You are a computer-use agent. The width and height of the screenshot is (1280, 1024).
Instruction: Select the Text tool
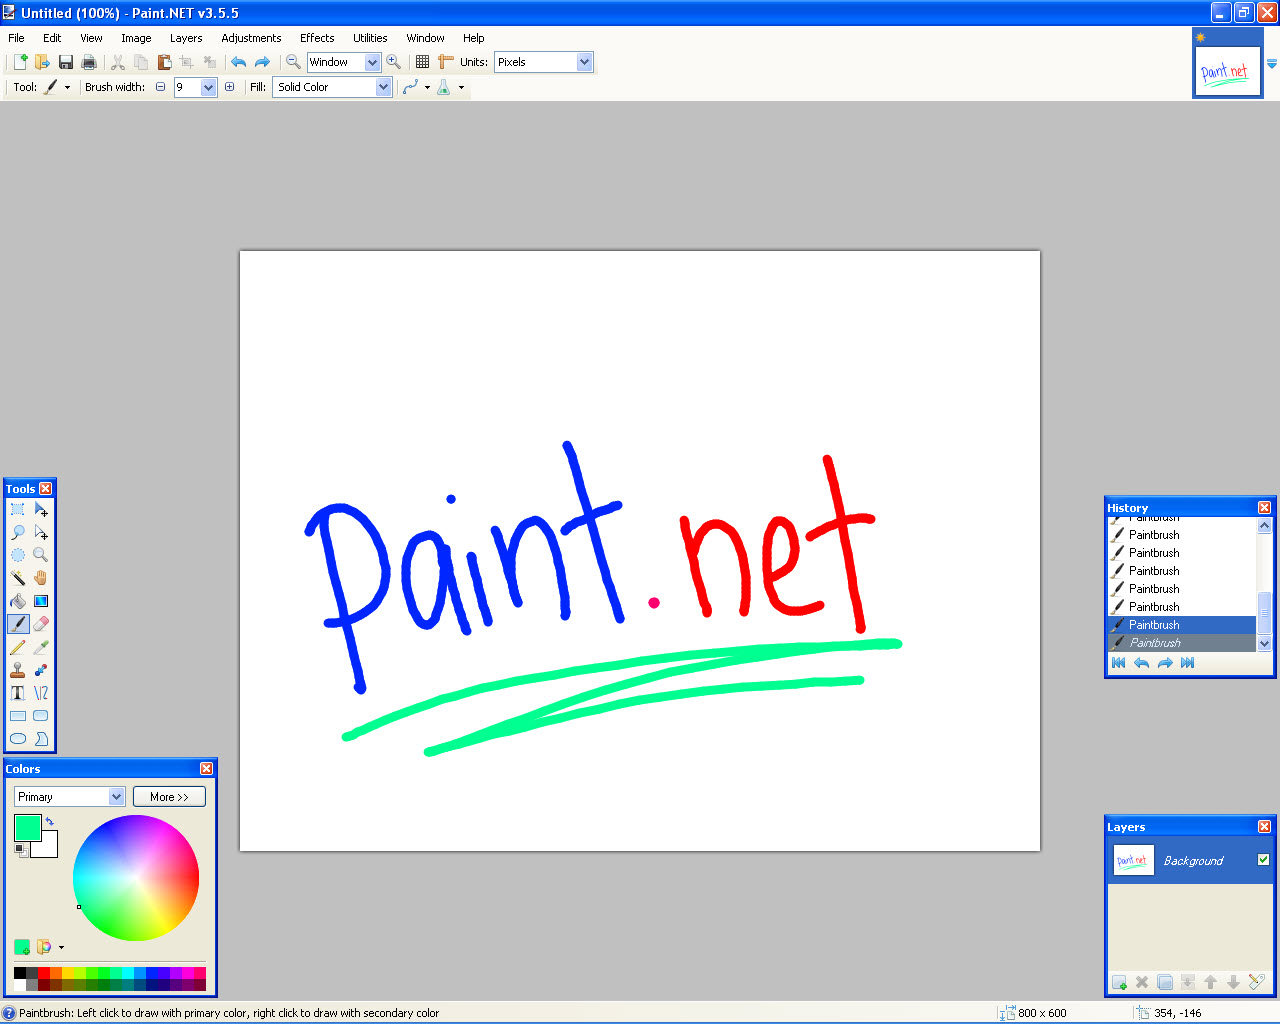[x=18, y=693]
